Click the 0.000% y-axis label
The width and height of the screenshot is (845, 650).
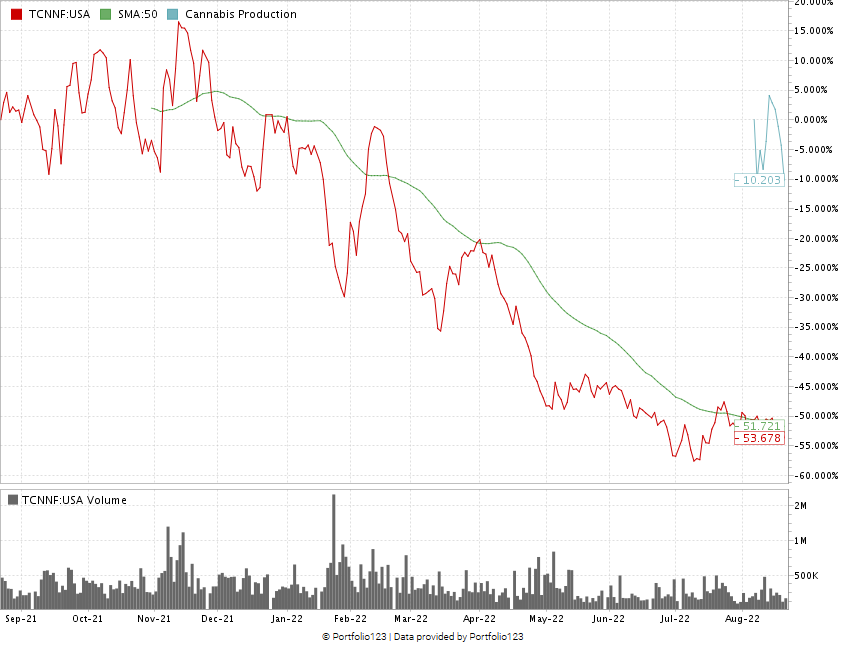(811, 120)
